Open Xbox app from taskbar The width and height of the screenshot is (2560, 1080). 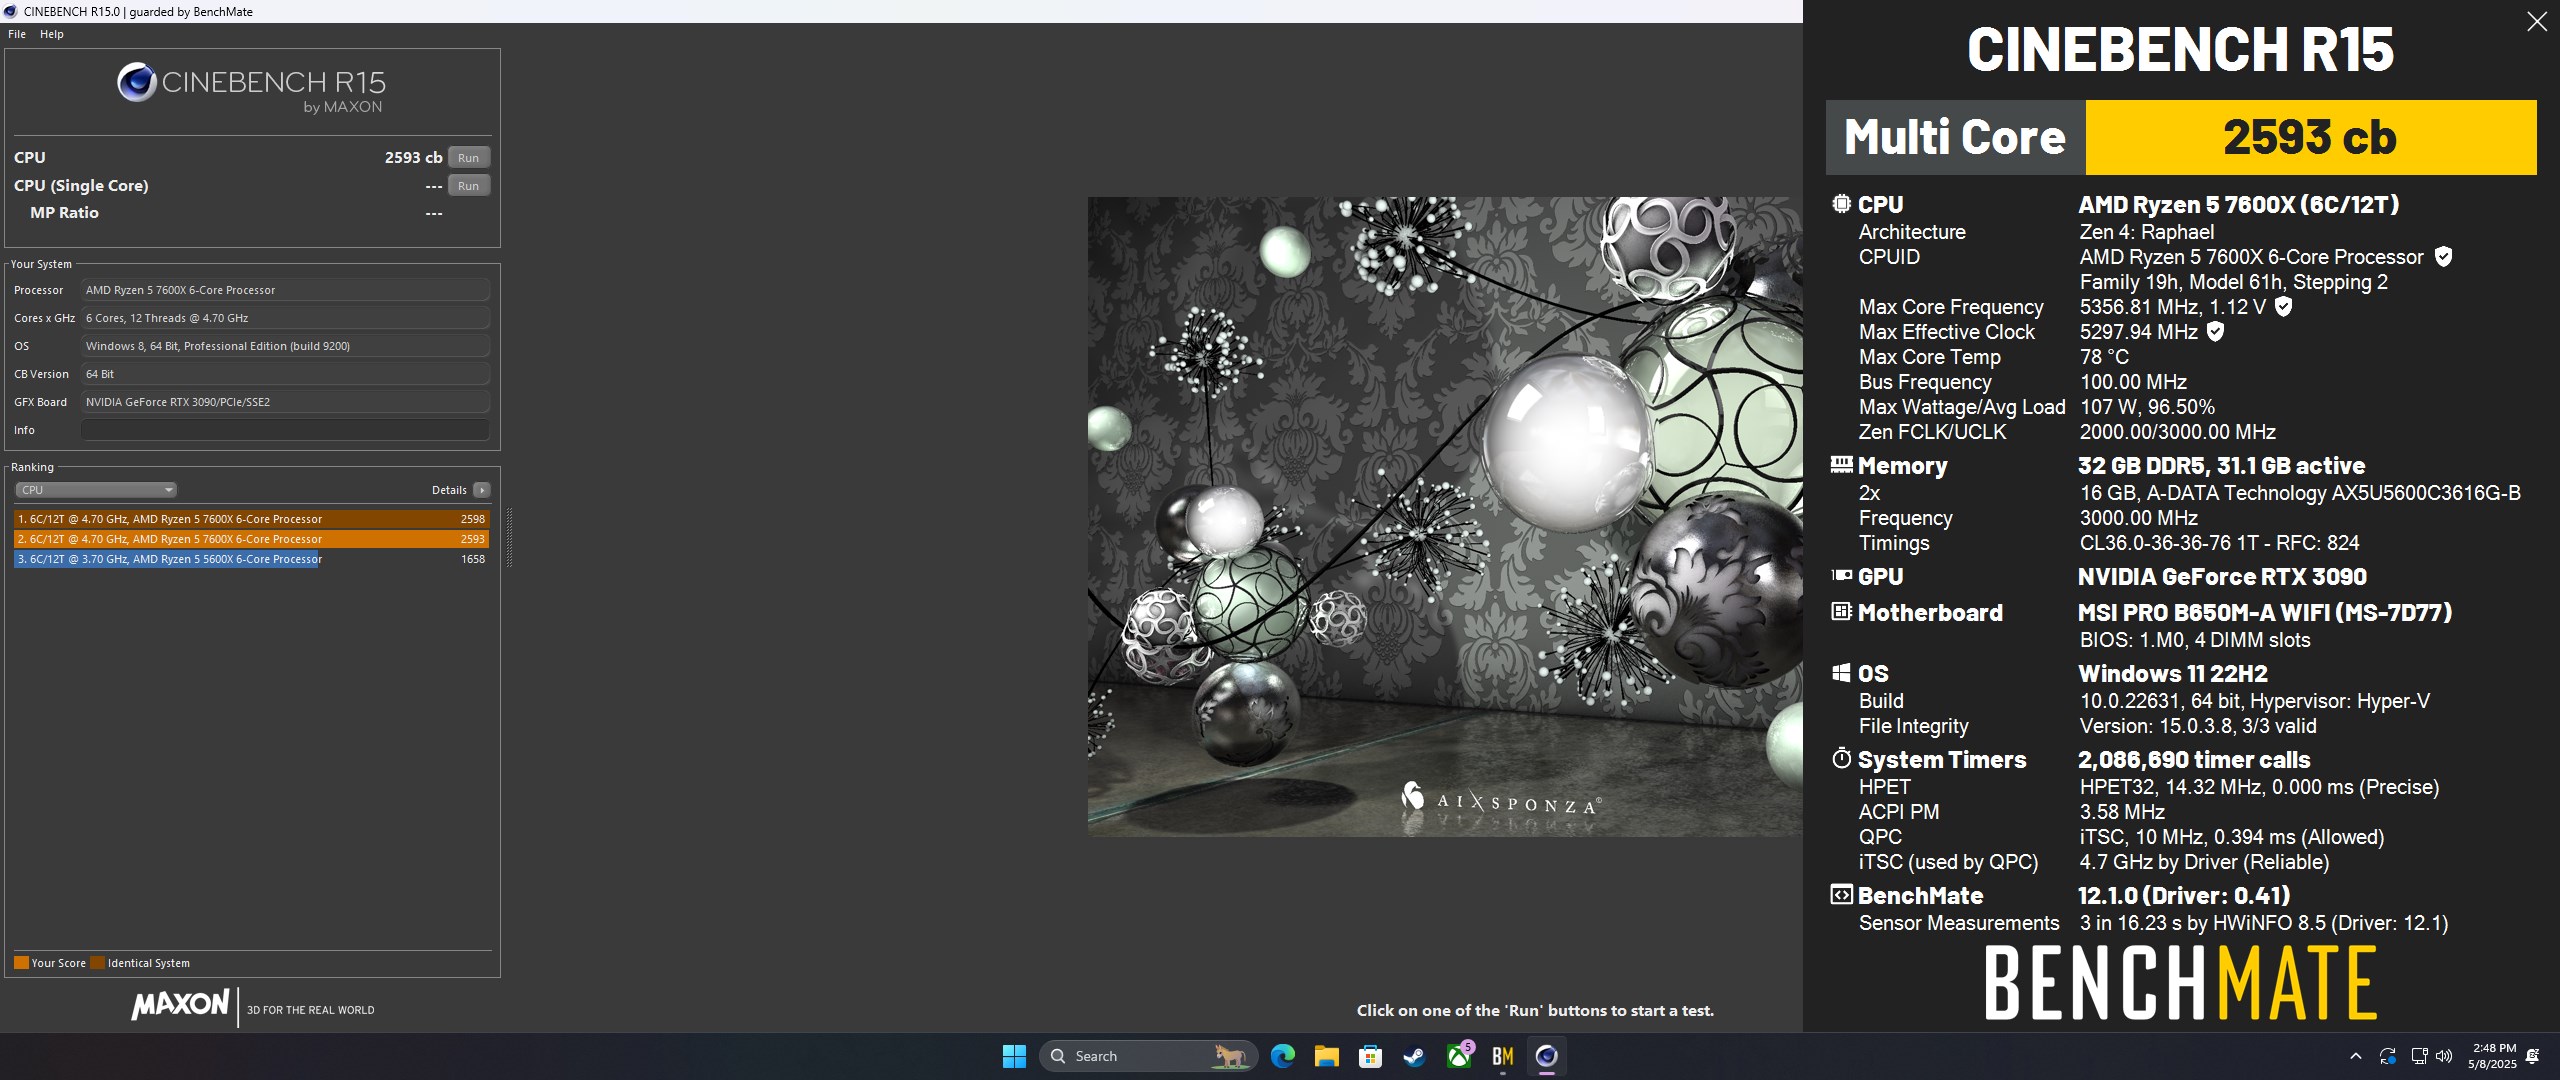tap(1459, 1056)
